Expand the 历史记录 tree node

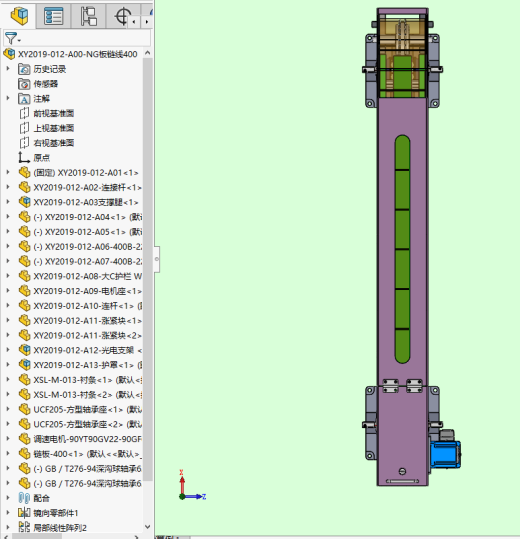coord(8,69)
